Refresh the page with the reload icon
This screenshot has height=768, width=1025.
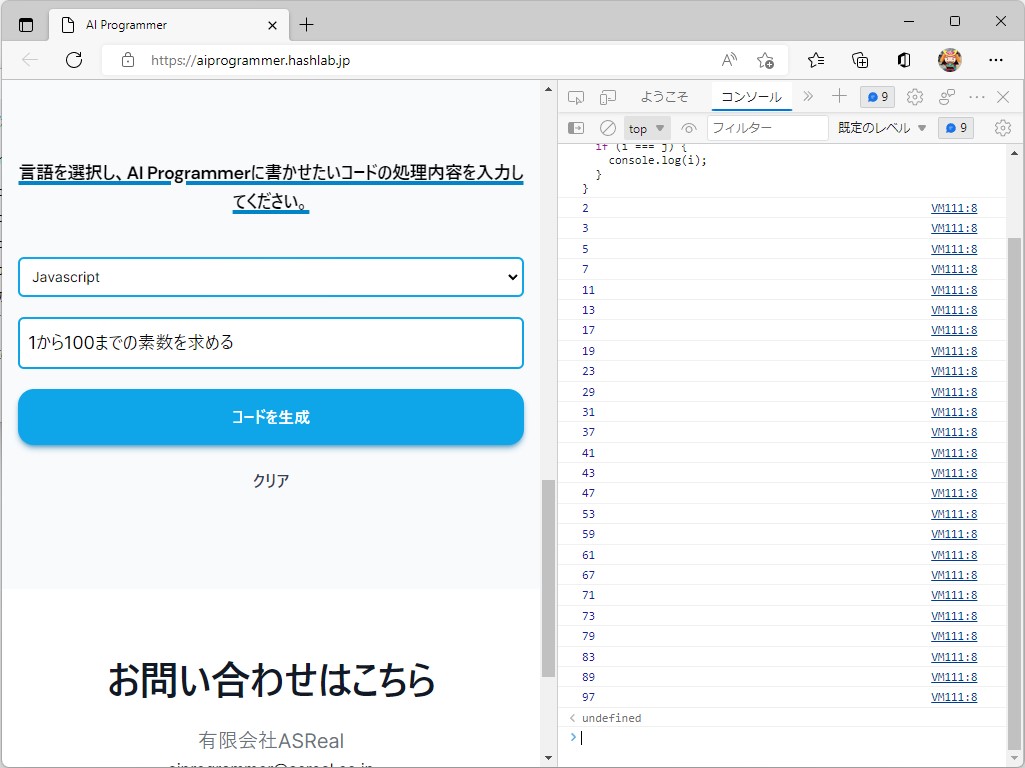point(73,60)
